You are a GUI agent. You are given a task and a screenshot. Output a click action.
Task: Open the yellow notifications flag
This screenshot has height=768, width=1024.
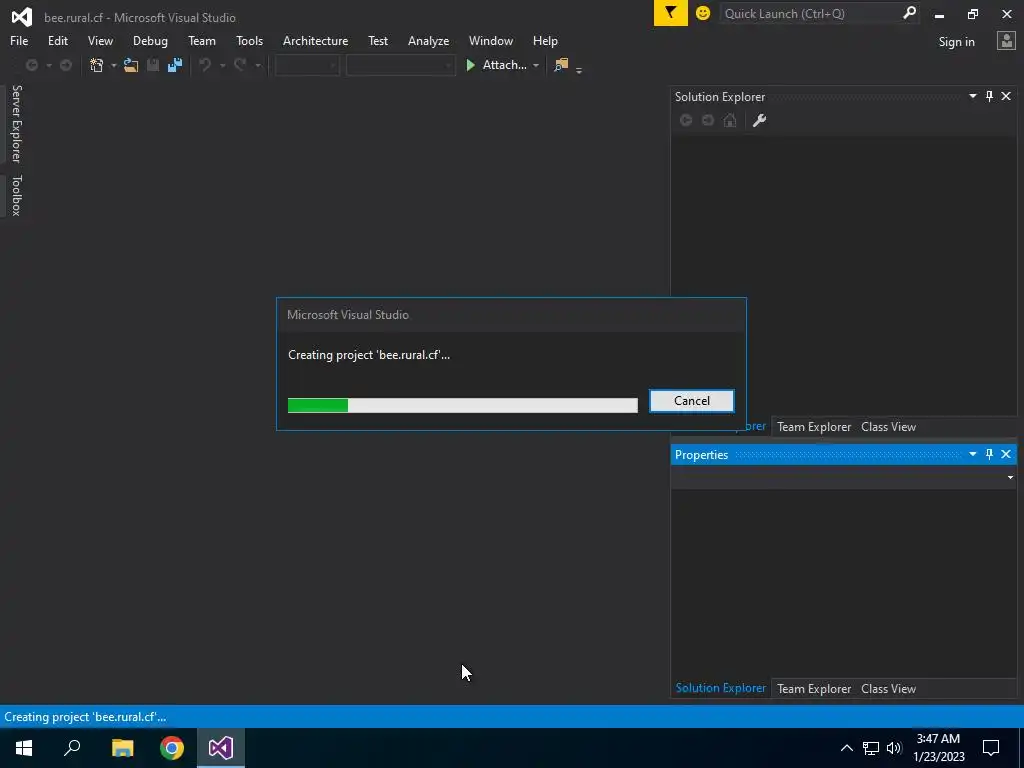coord(671,13)
